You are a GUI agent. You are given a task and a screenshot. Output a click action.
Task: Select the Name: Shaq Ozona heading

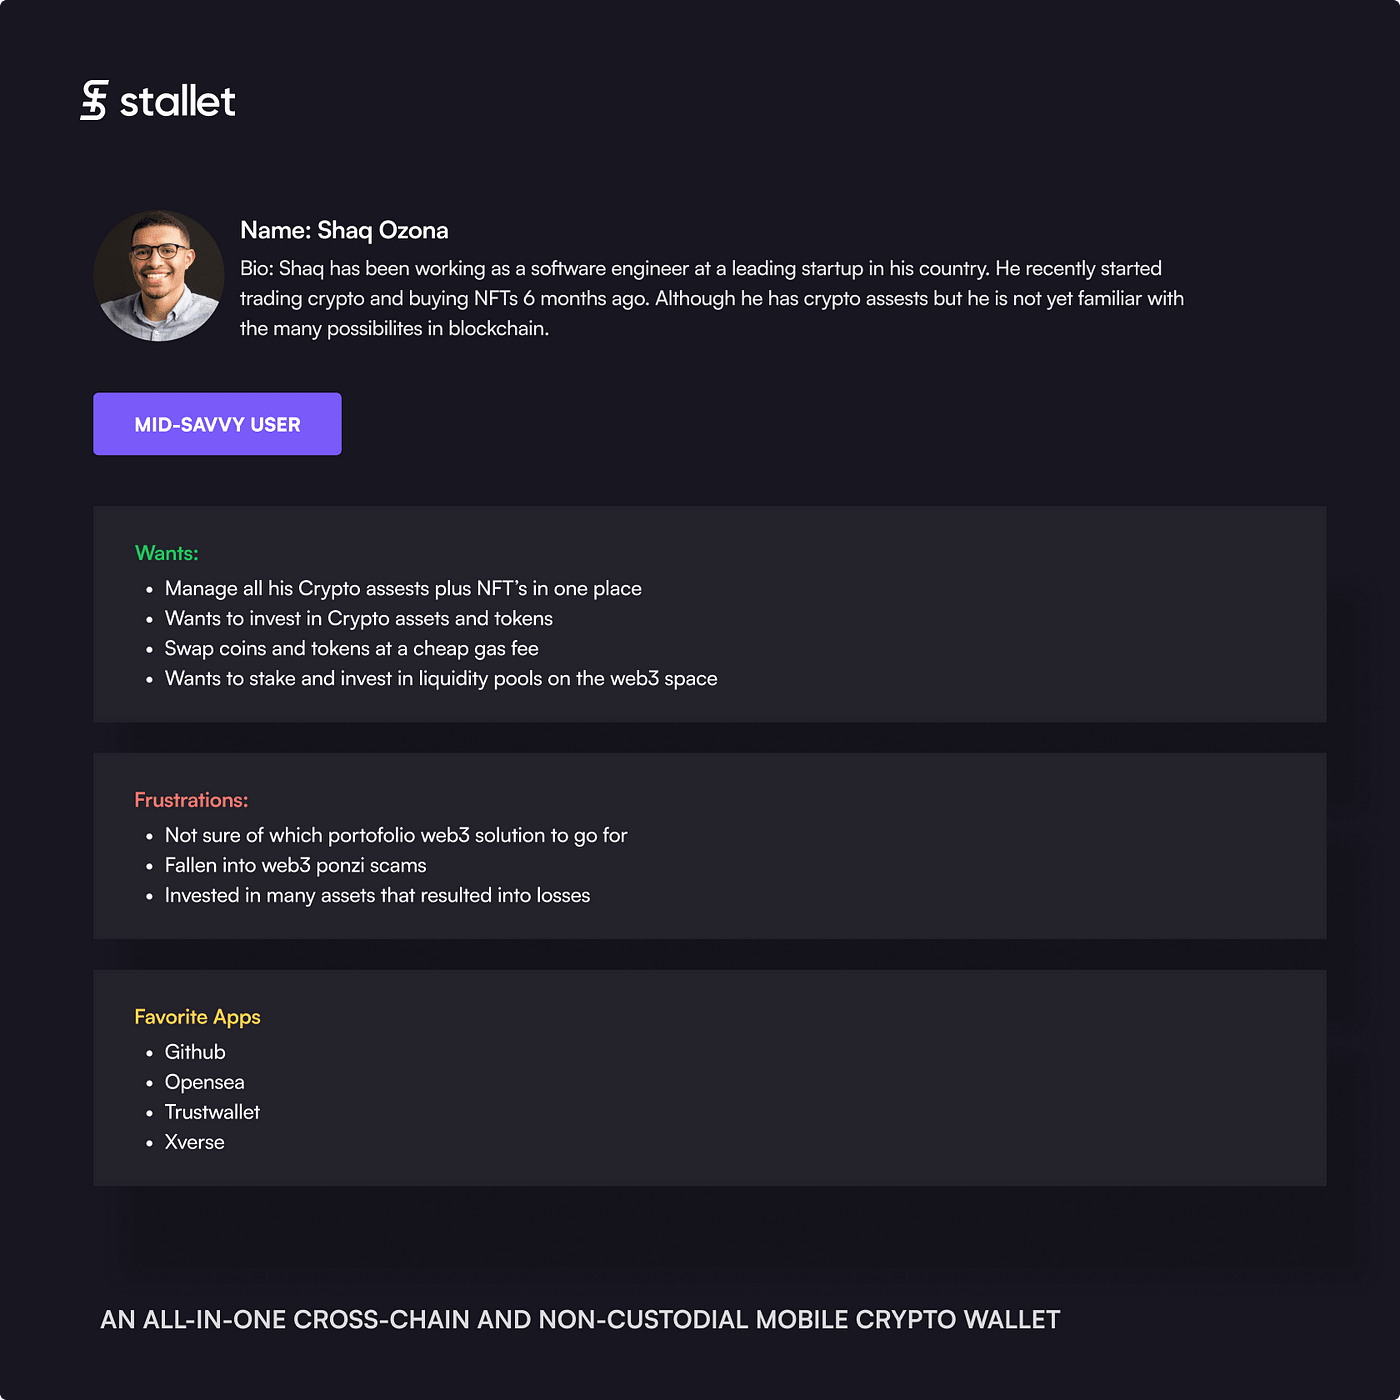(344, 230)
